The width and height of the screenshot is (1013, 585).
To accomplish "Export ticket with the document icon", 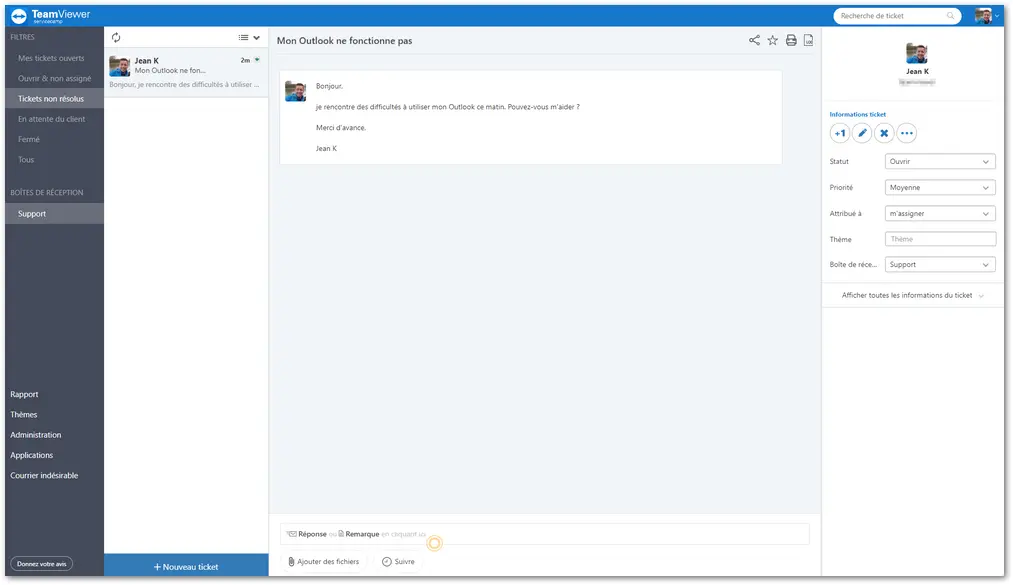I will (808, 41).
